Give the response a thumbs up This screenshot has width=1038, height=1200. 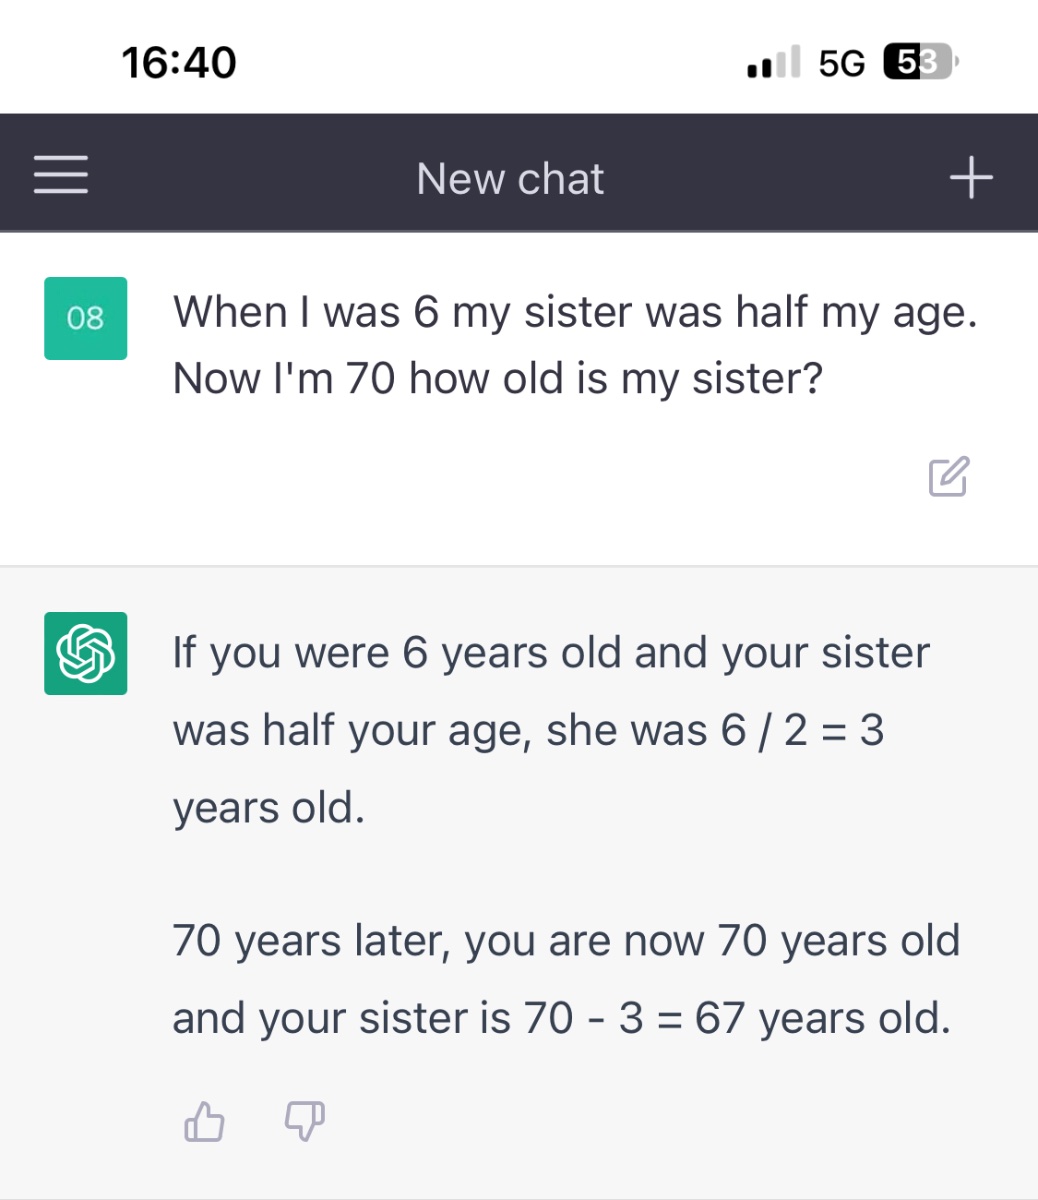coord(205,1122)
